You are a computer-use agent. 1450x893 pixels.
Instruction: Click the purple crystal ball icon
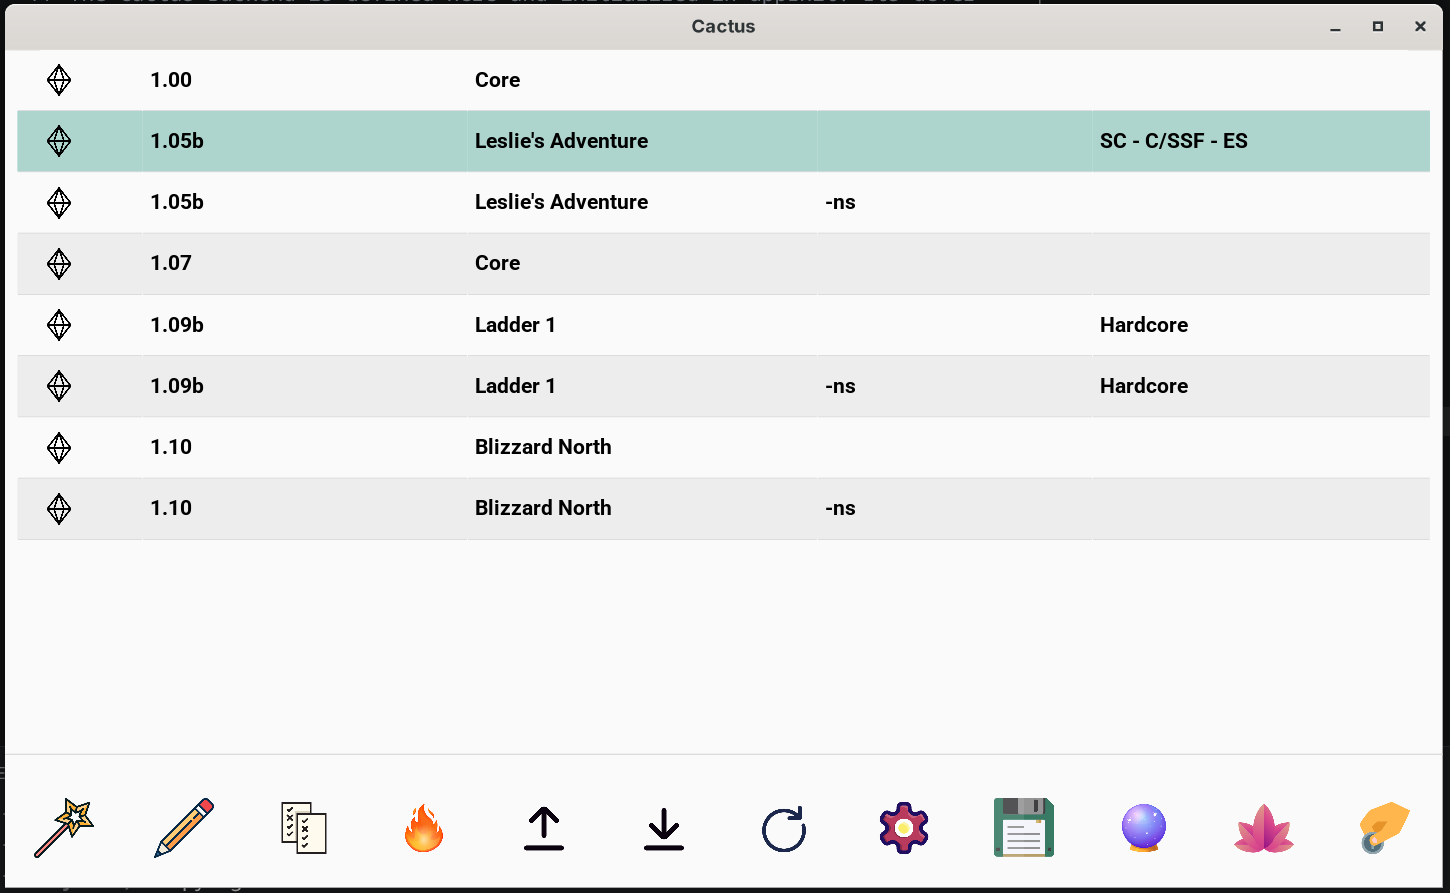[x=1144, y=828]
